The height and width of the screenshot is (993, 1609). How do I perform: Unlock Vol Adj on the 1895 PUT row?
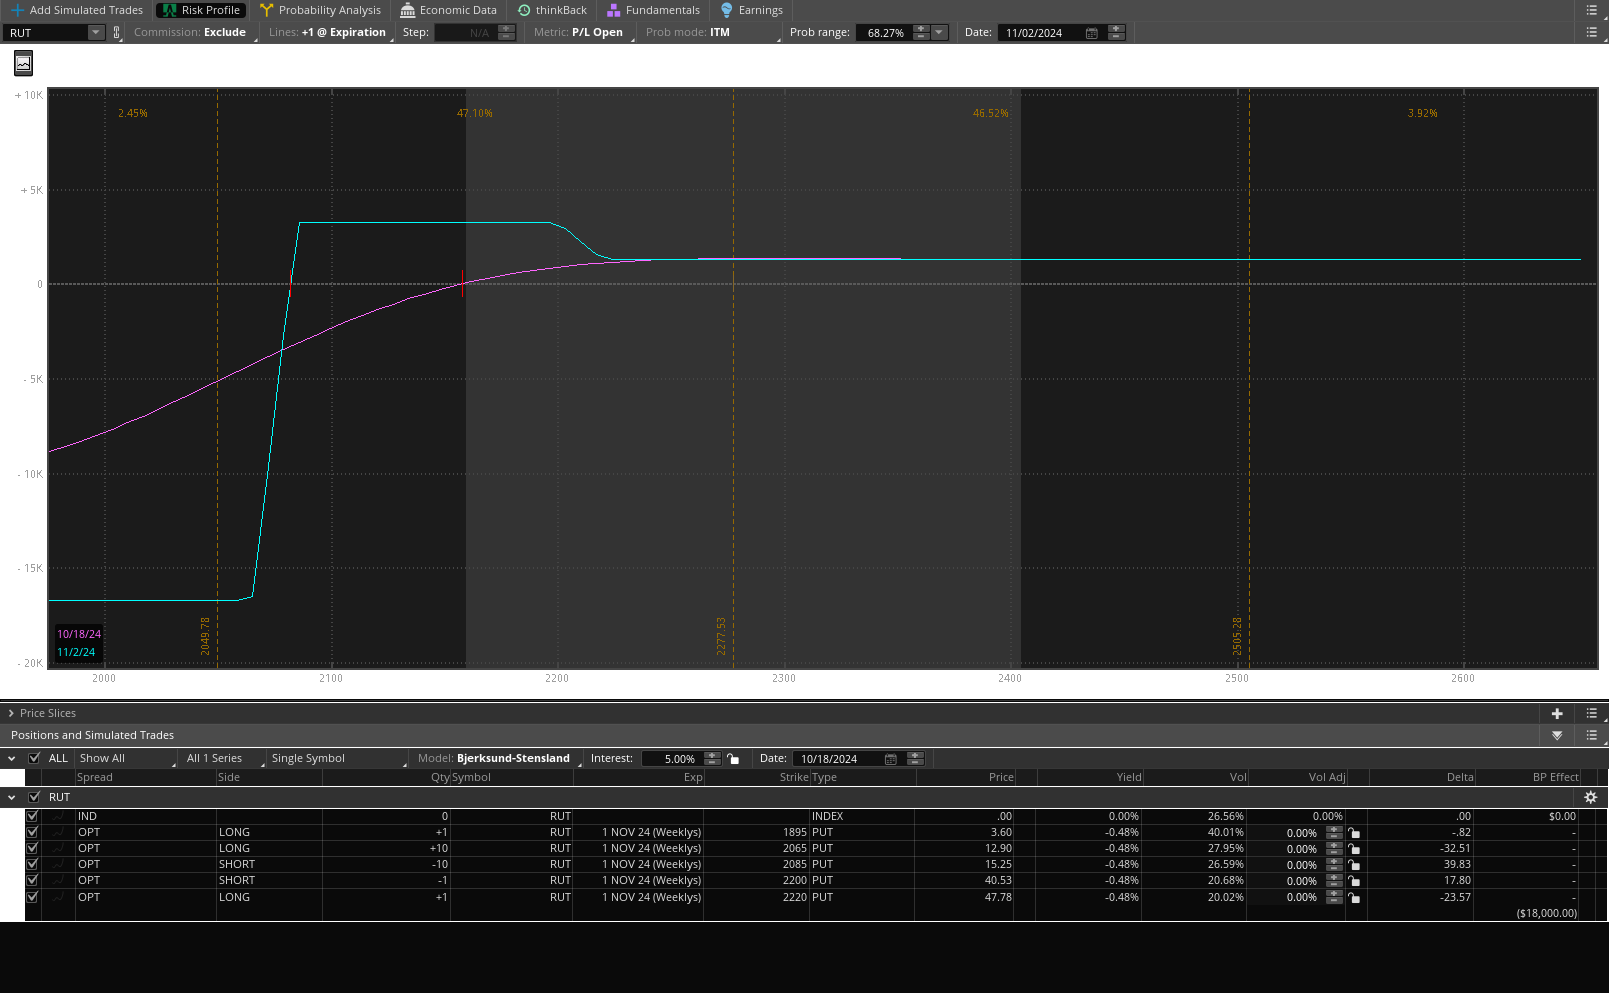tap(1354, 833)
